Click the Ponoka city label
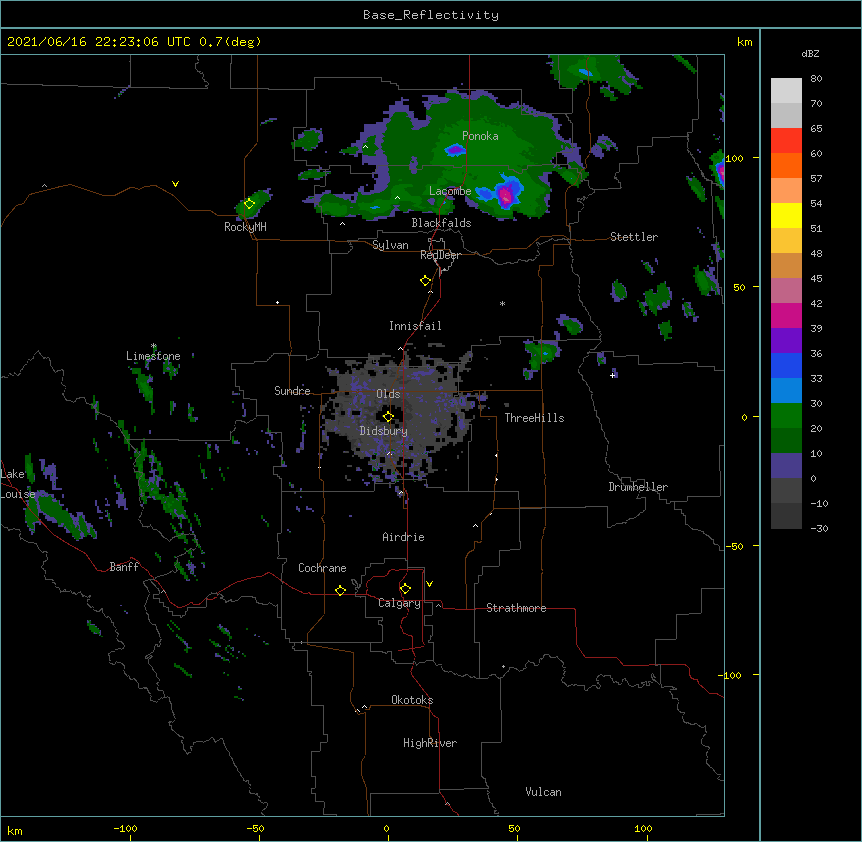The height and width of the screenshot is (842, 862). point(480,136)
